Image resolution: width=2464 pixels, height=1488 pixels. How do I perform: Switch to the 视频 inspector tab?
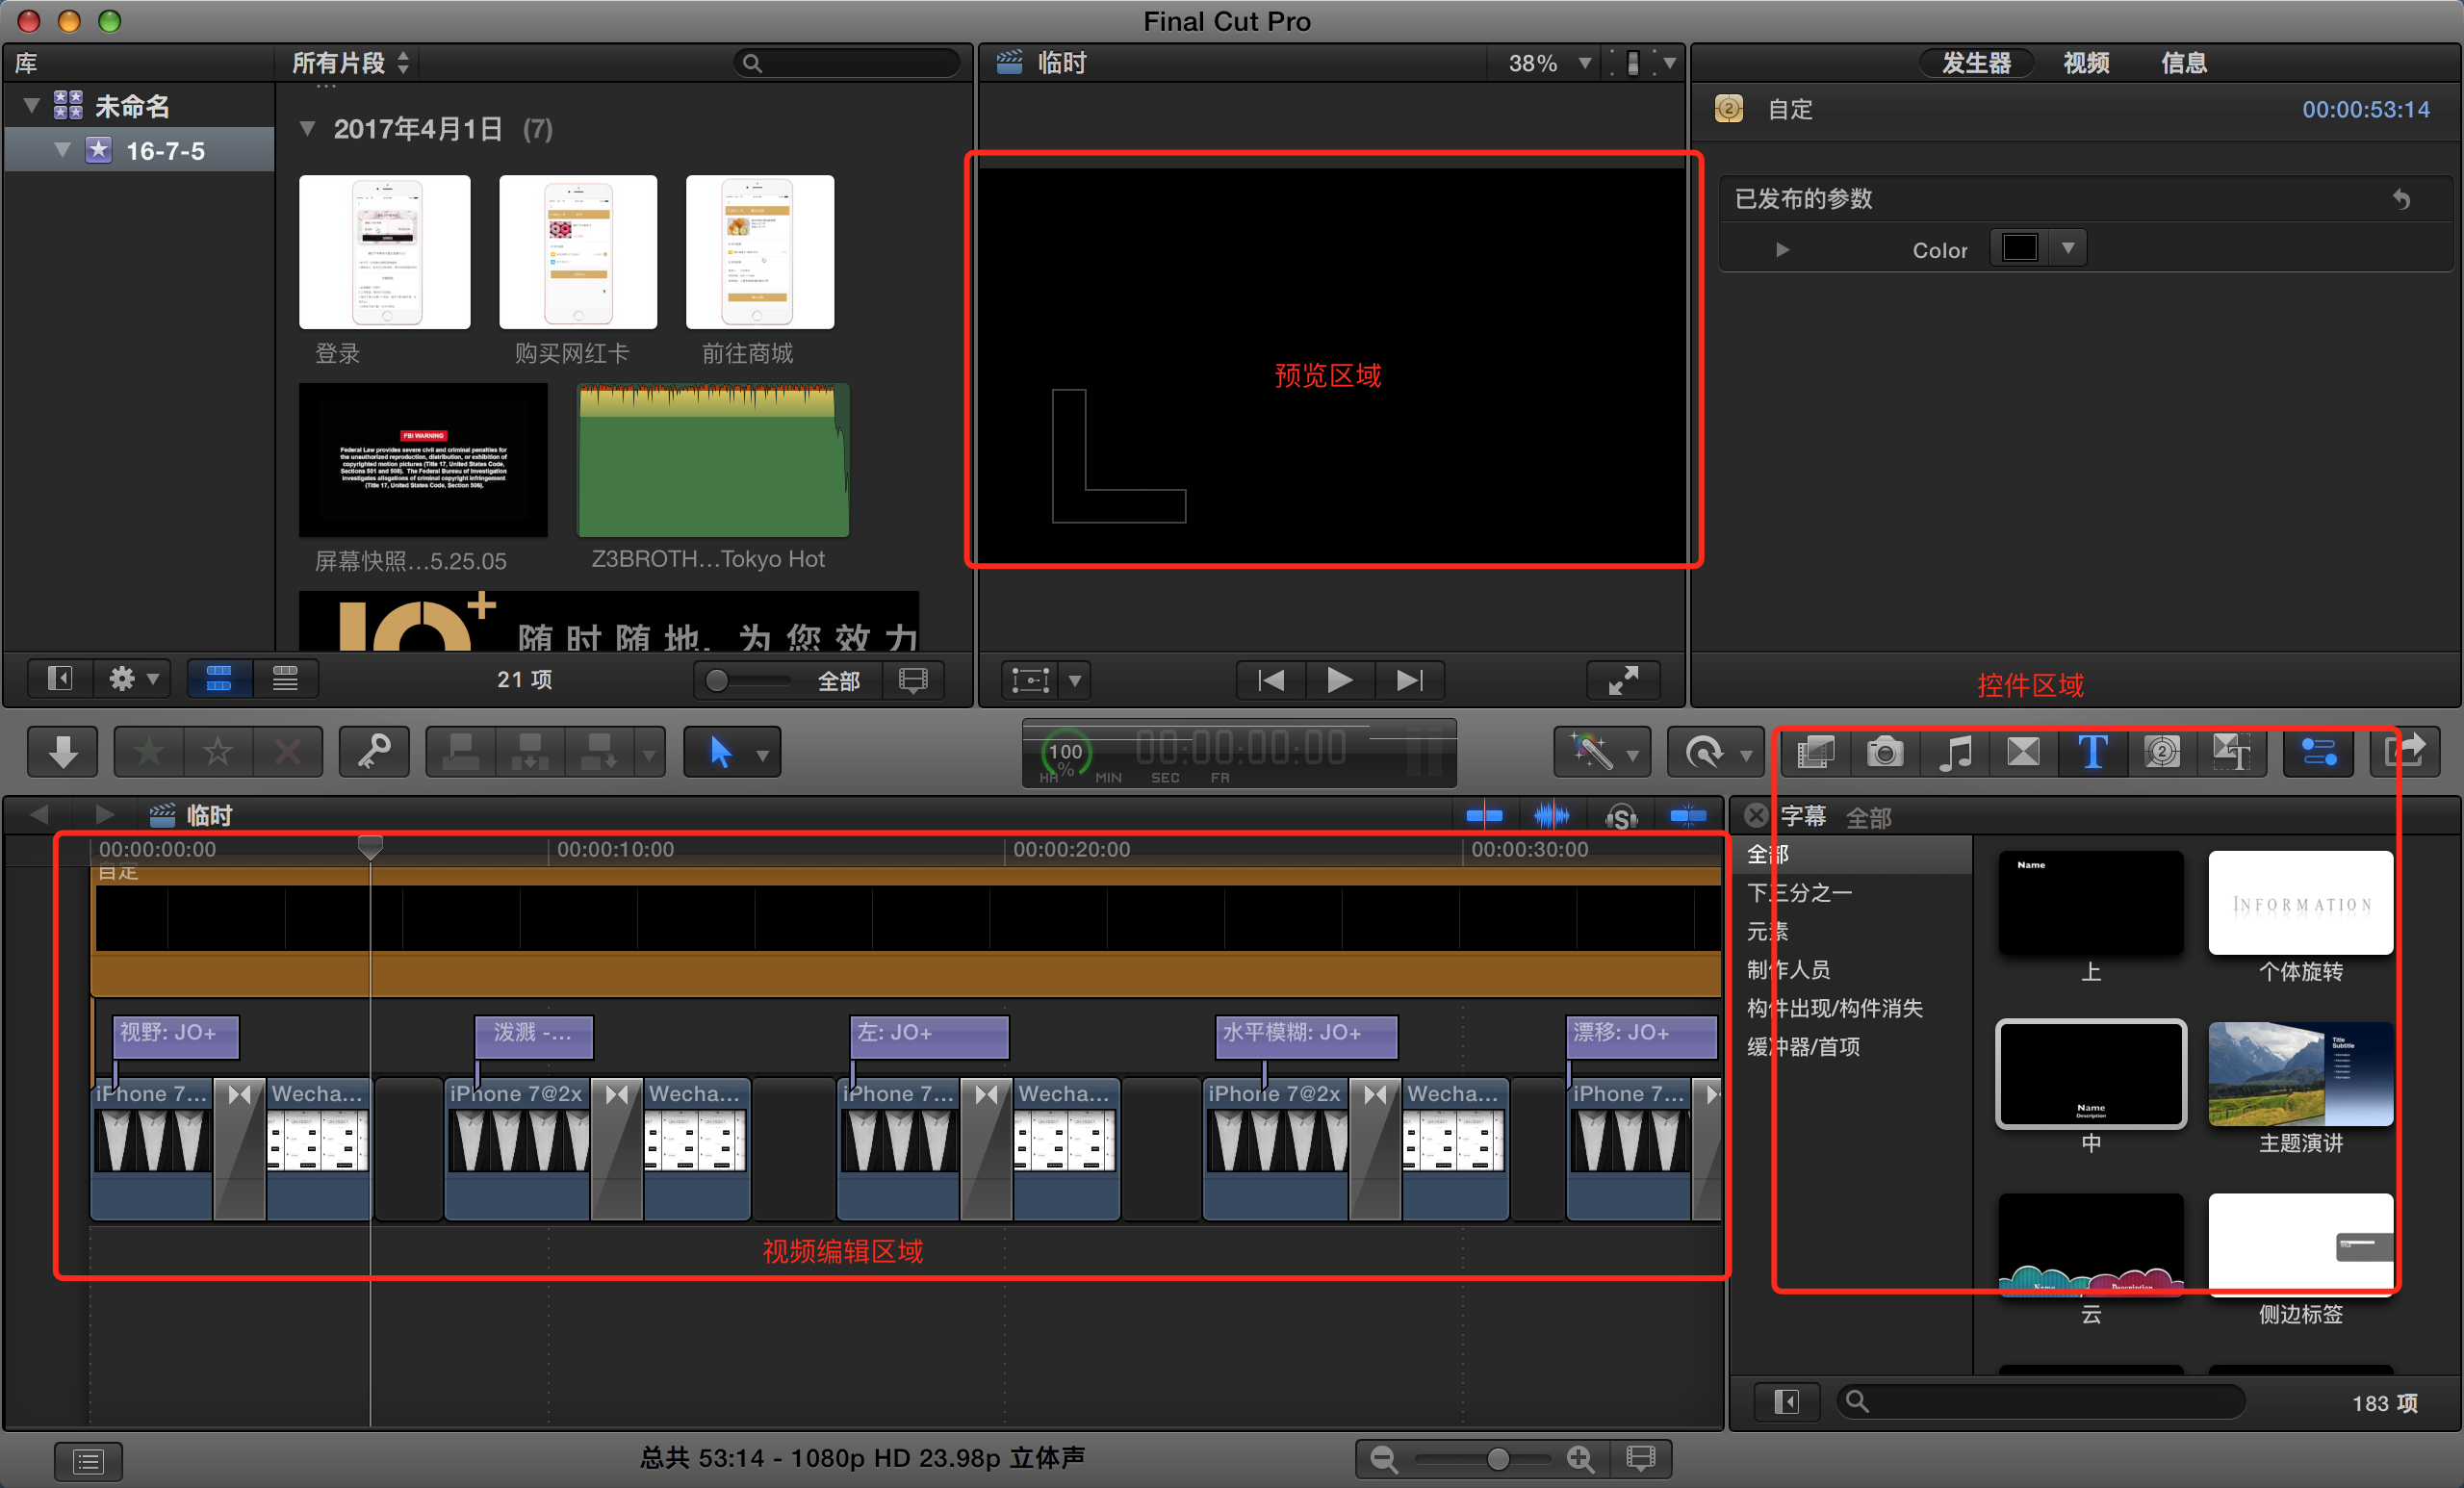[x=2086, y=63]
